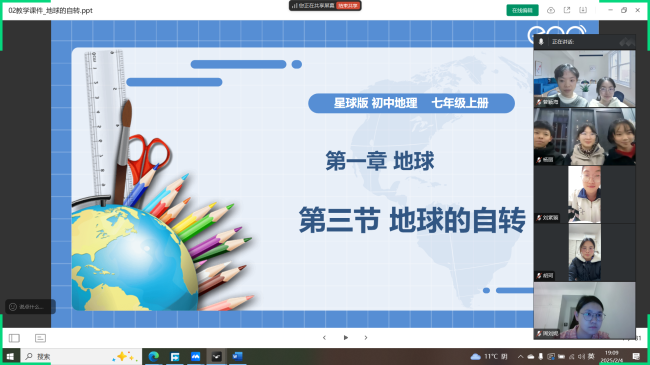Viewport: 650px width, 365px height.
Task: Open Microsoft Edge from the taskbar
Action: [154, 356]
